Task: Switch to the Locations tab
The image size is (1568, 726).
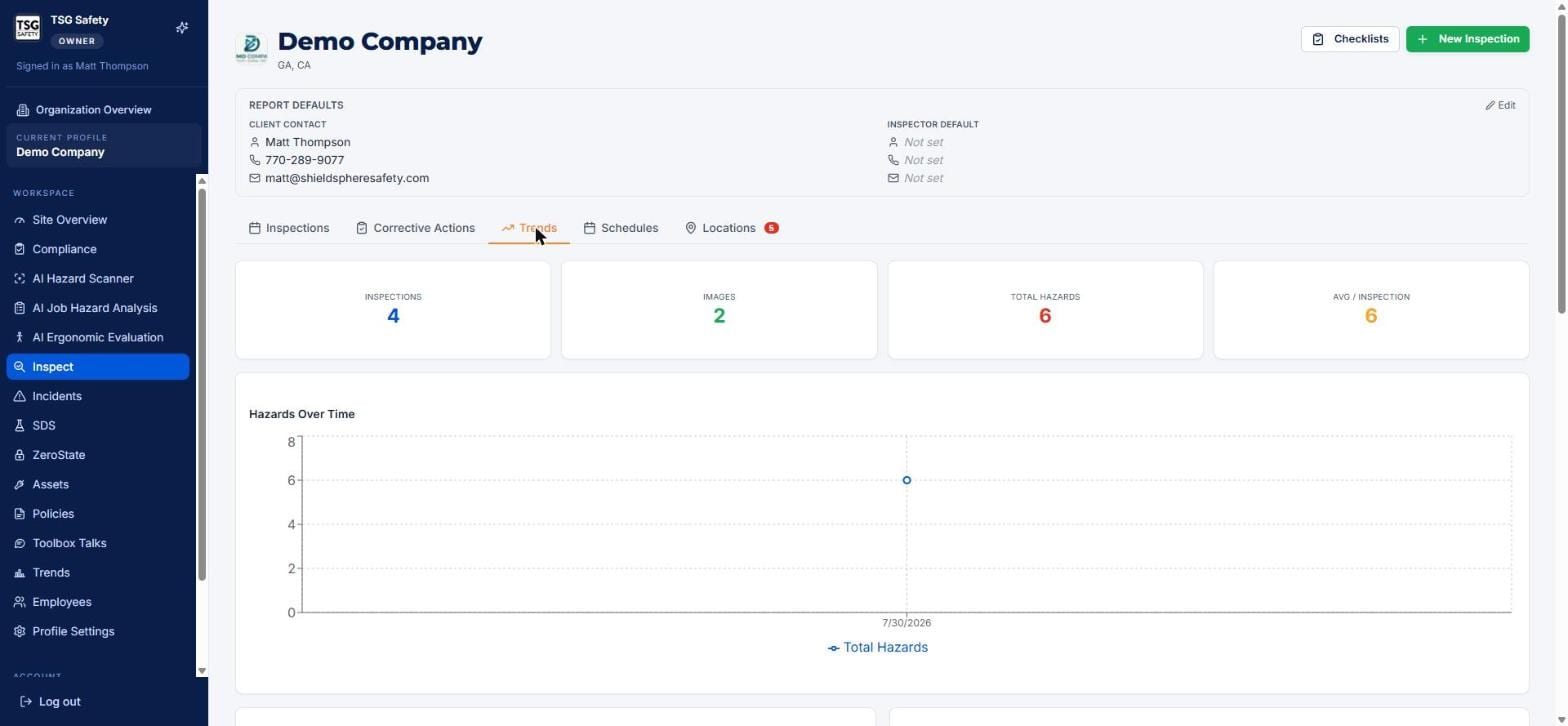Action: 731,228
